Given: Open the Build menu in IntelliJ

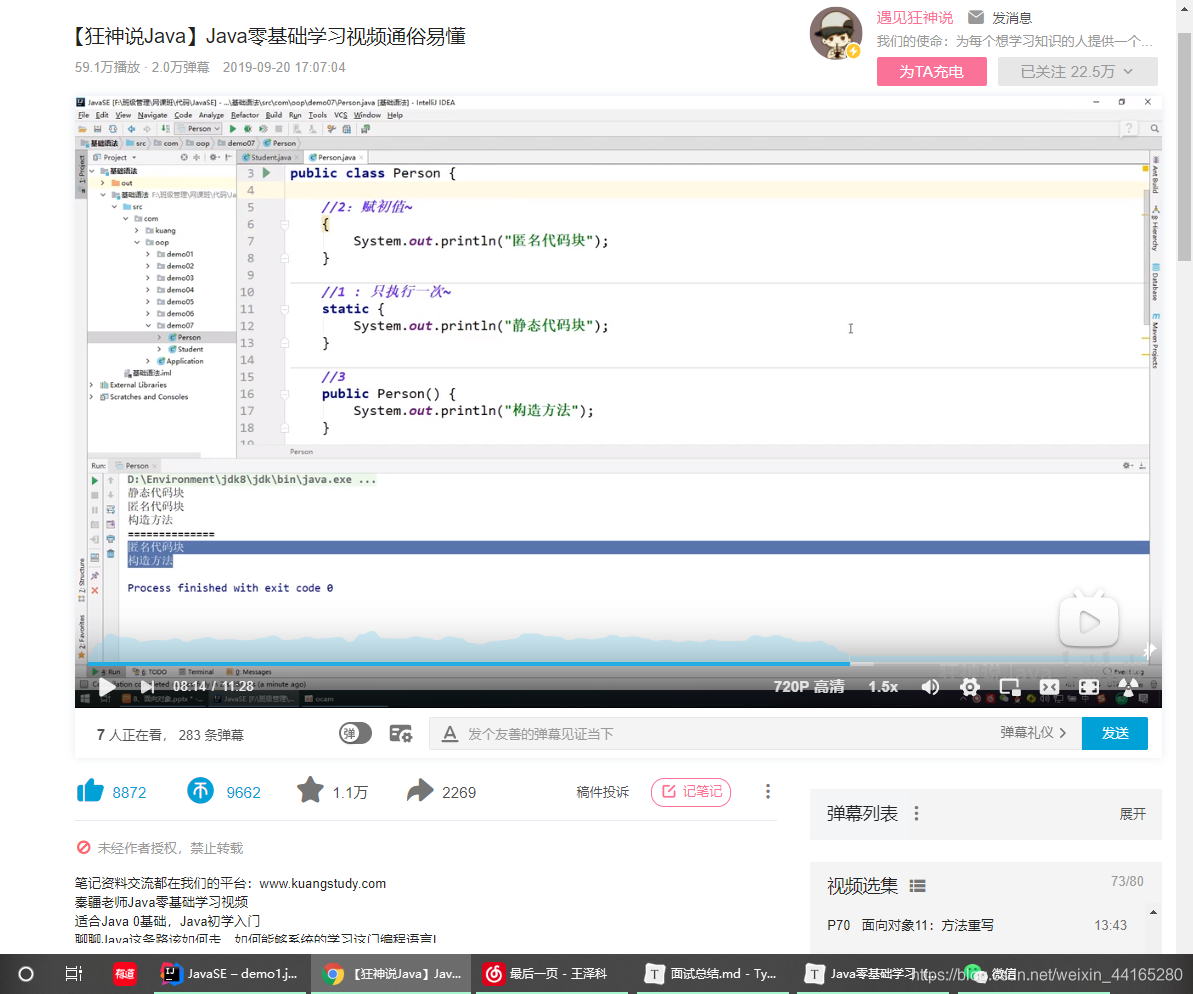Looking at the screenshot, I should (x=274, y=115).
